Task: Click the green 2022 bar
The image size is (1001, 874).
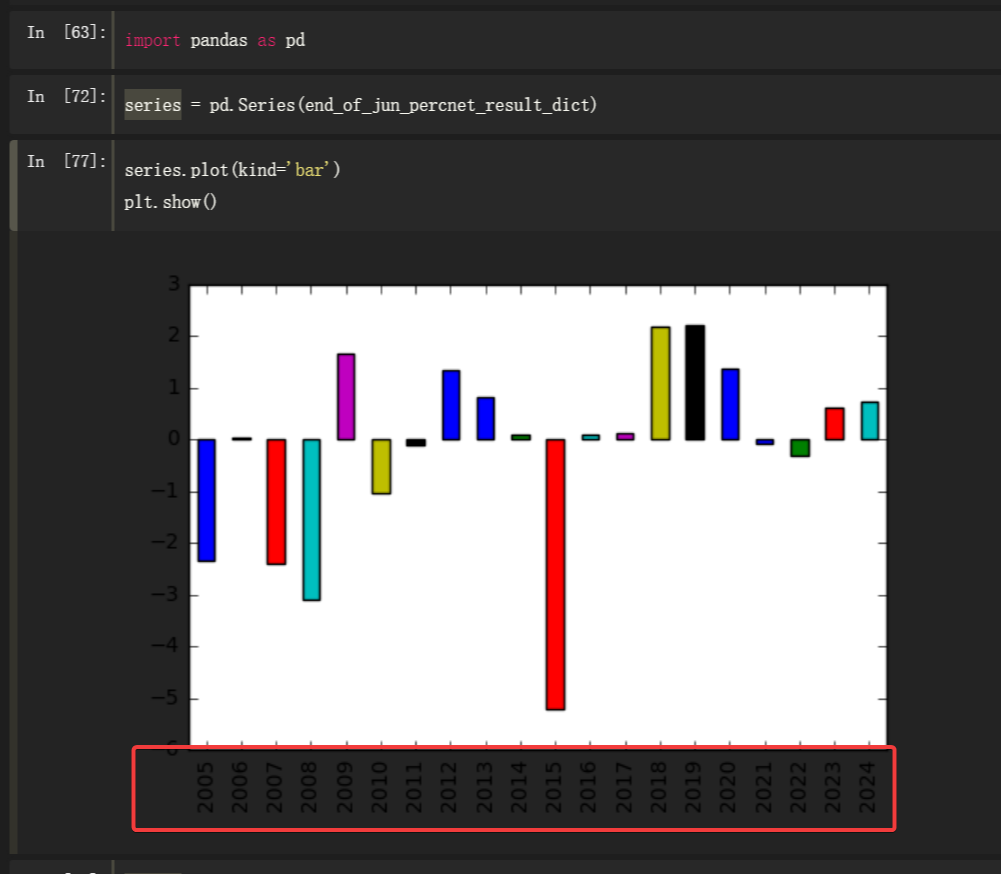Action: 800,448
